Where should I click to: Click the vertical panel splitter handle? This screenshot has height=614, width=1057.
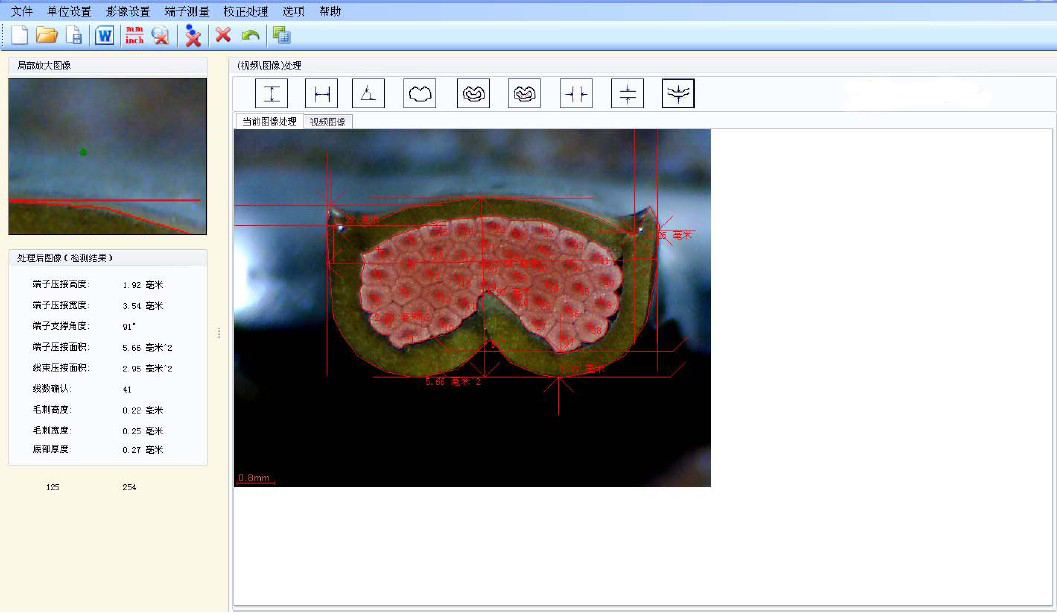coord(219,333)
